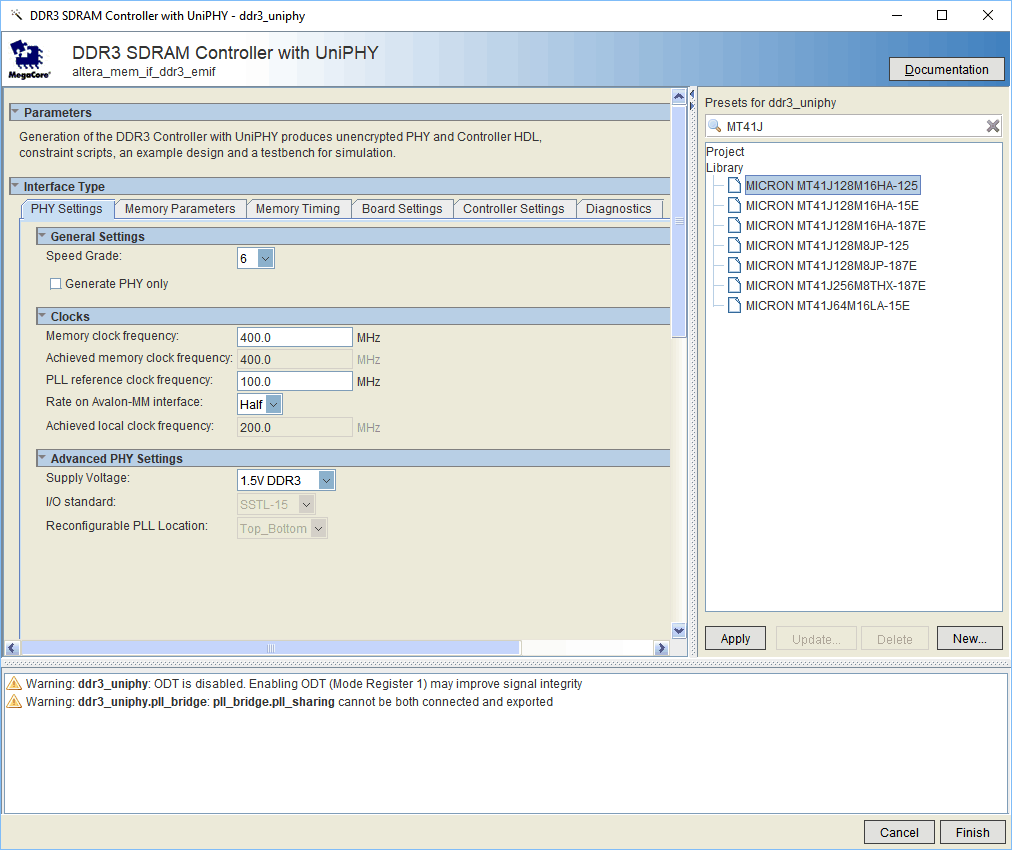The image size is (1012, 850).
Task: Click file icon for MT41J64M16LA-15E preset
Action: click(735, 305)
